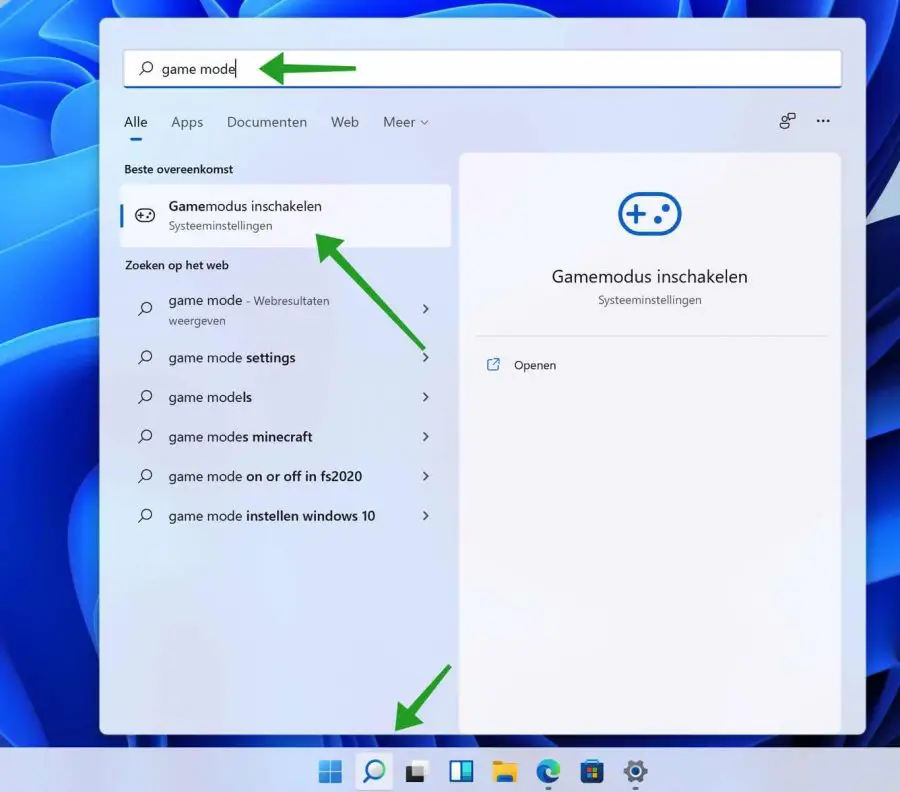The image size is (900, 792).
Task: Expand arrow for 'game mode settings'
Action: (x=425, y=358)
